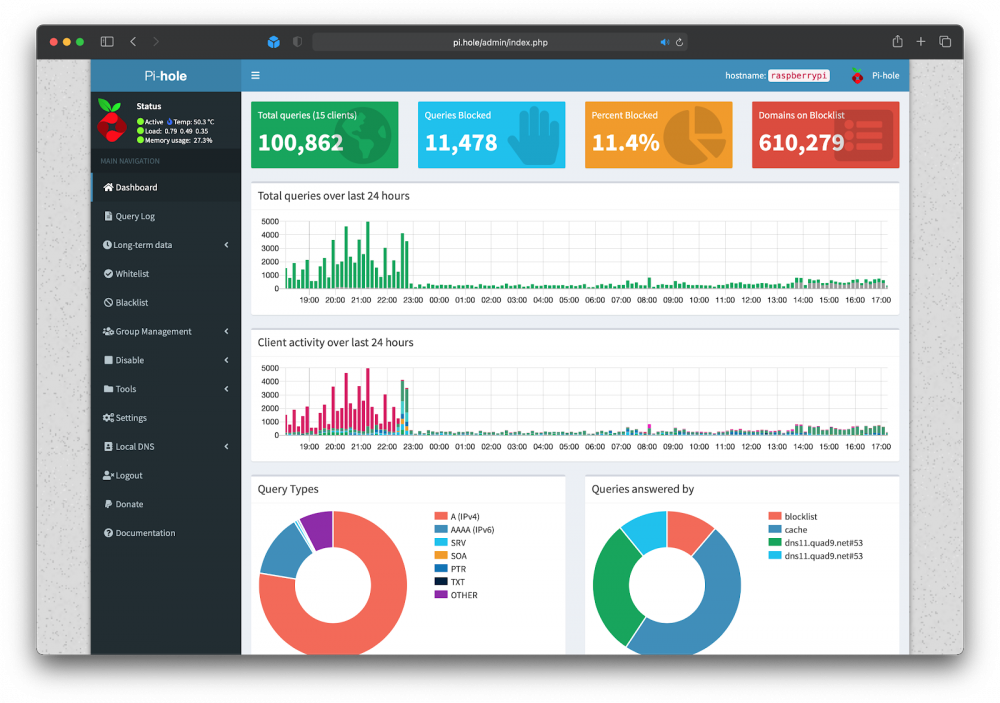Viewport: 1000px width, 703px height.
Task: Open Settings from the sidebar
Action: 130,418
